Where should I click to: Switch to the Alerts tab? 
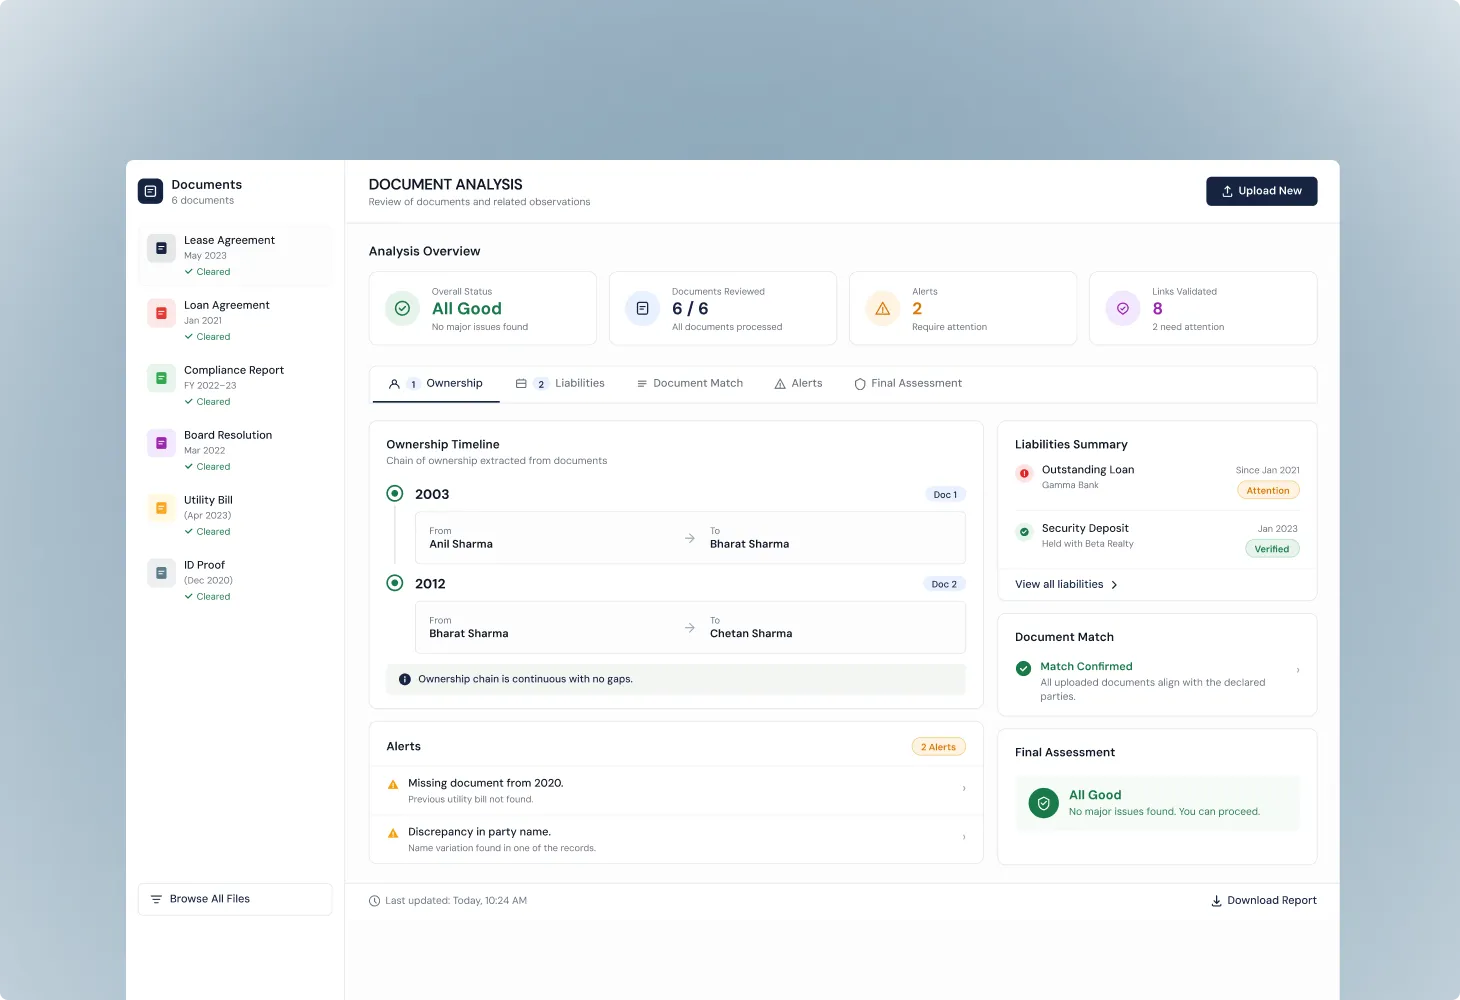point(798,384)
